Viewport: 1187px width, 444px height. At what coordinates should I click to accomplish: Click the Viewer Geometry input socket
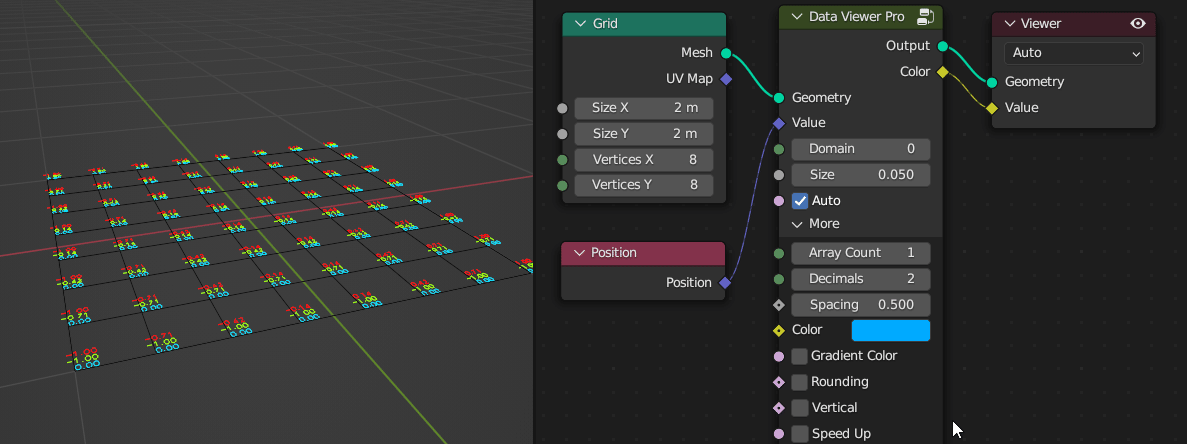click(992, 82)
